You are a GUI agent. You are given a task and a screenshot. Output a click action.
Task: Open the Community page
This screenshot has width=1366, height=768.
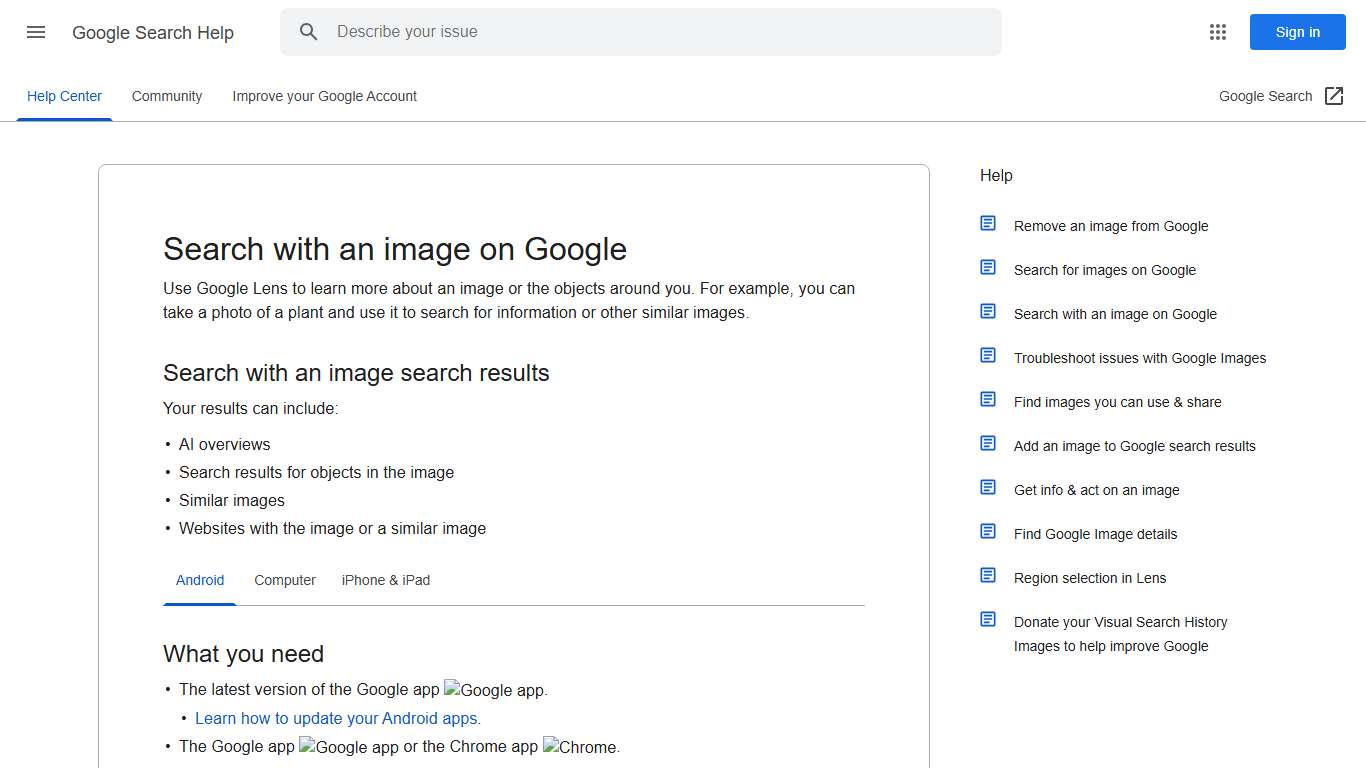[166, 96]
